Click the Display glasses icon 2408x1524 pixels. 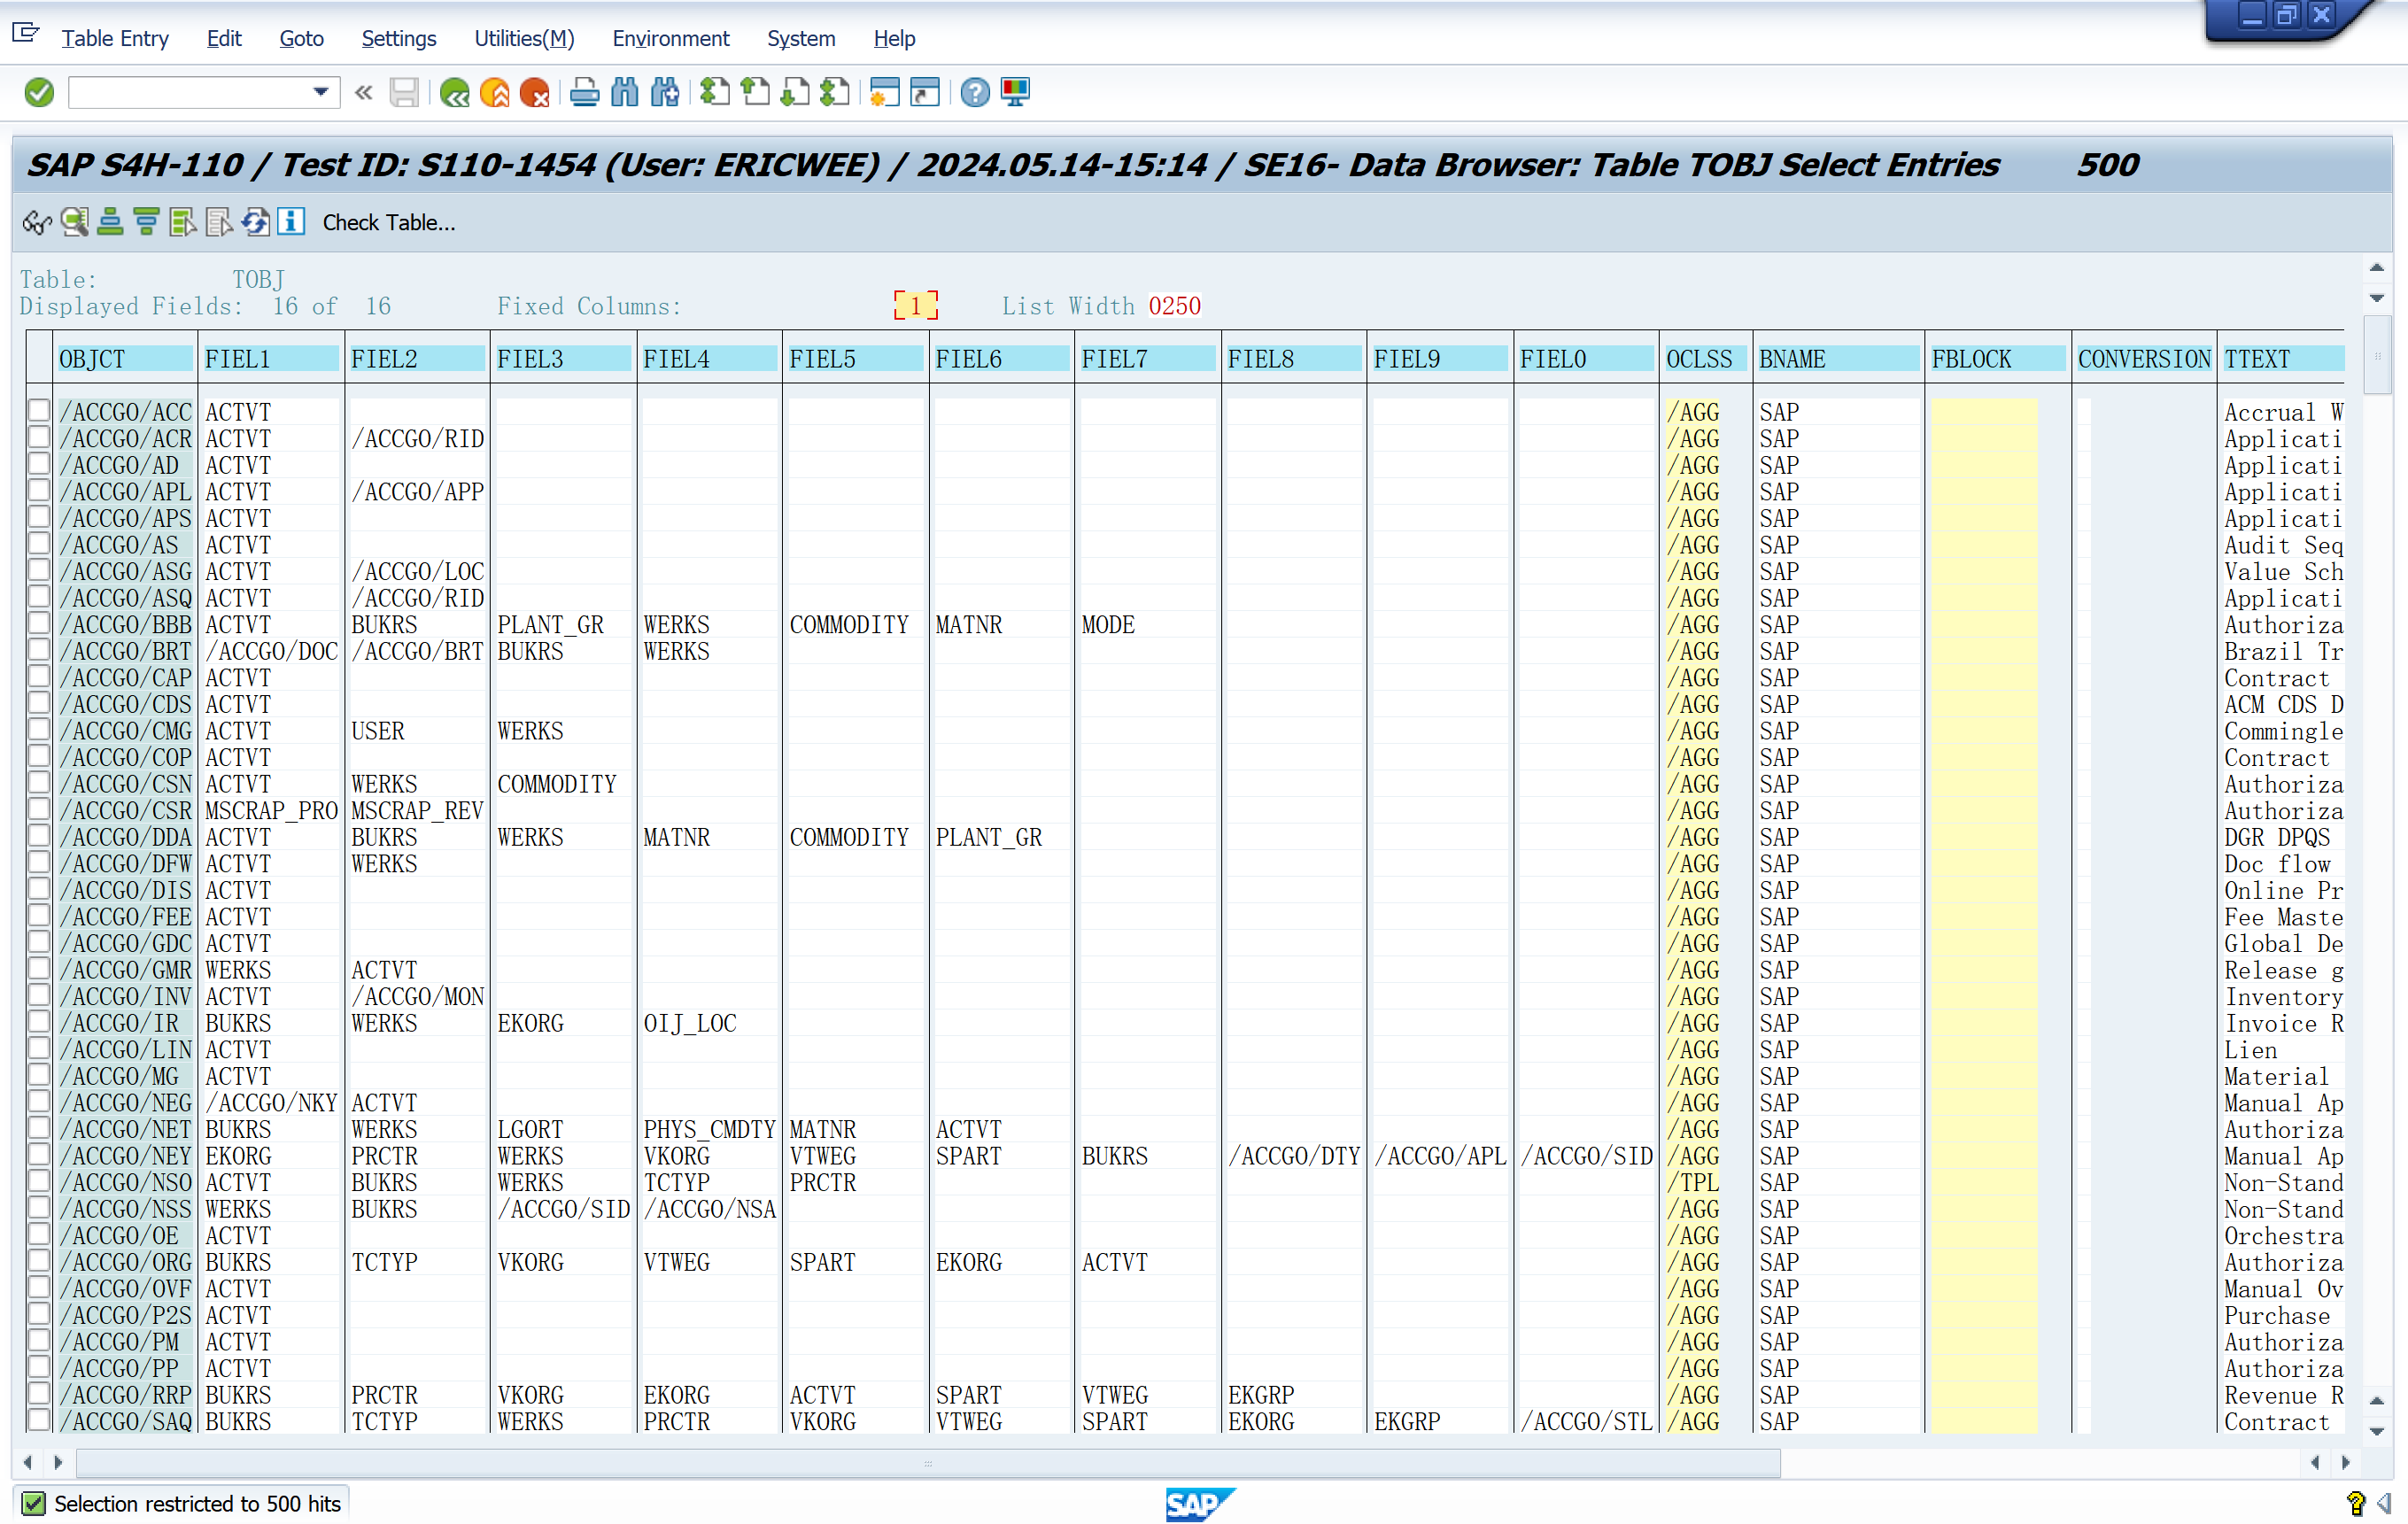coord(37,222)
